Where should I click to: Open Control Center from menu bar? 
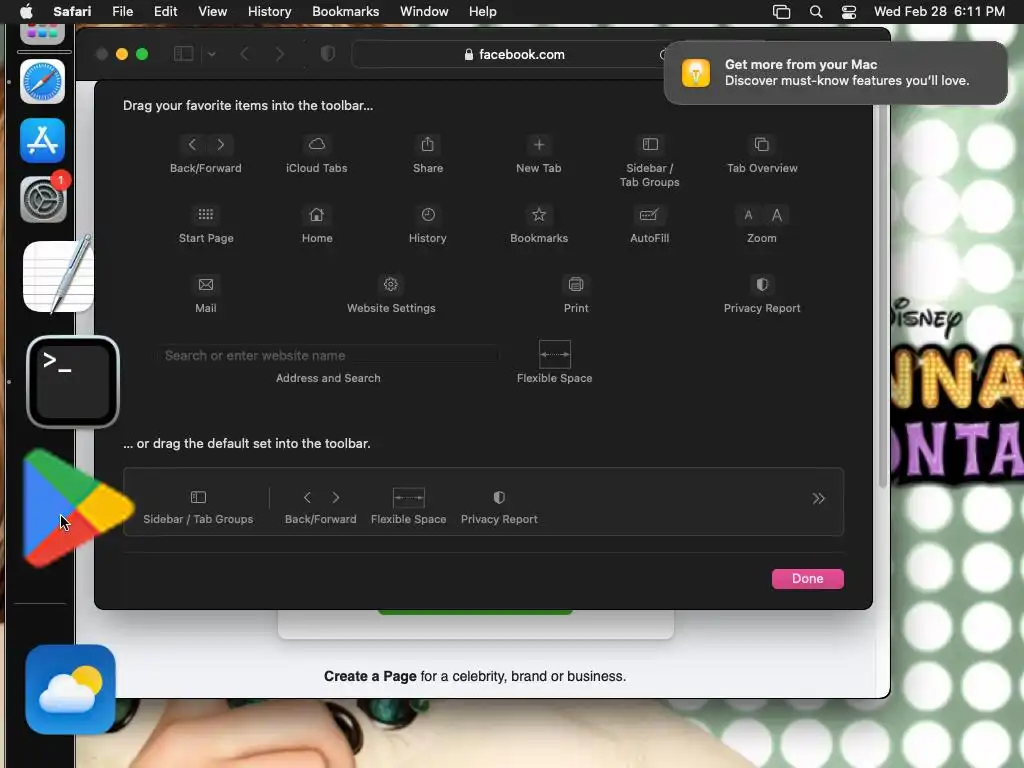pos(848,11)
